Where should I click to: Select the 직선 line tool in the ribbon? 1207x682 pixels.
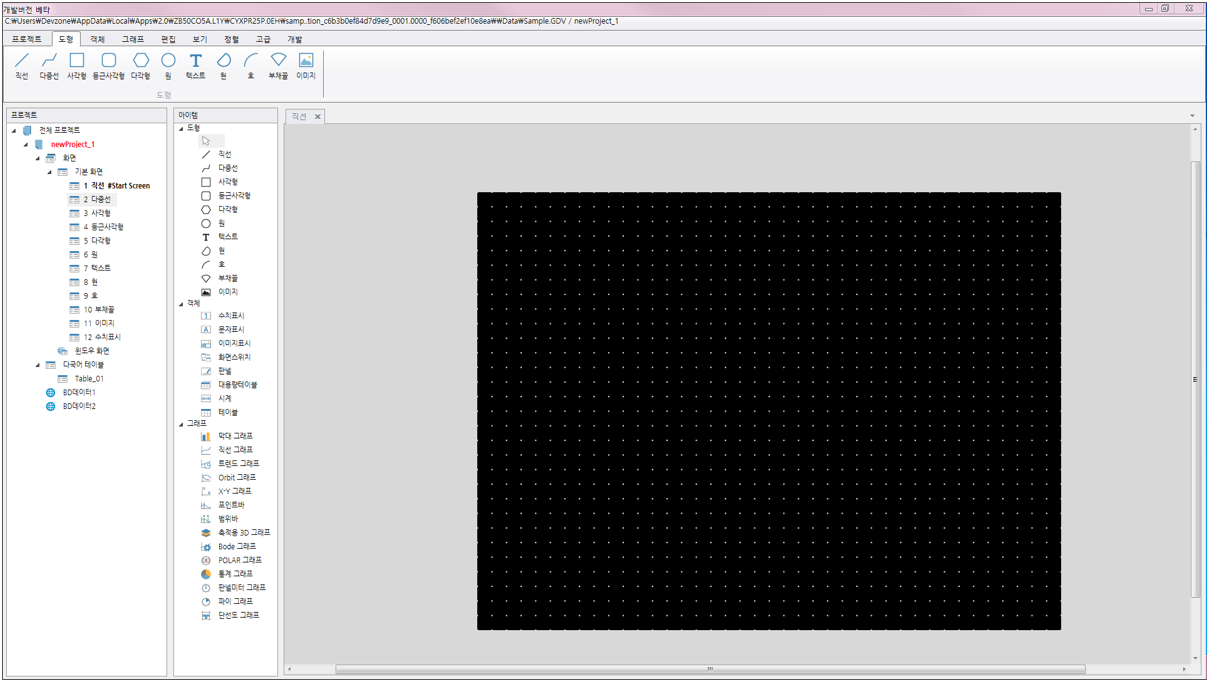pyautogui.click(x=21, y=66)
